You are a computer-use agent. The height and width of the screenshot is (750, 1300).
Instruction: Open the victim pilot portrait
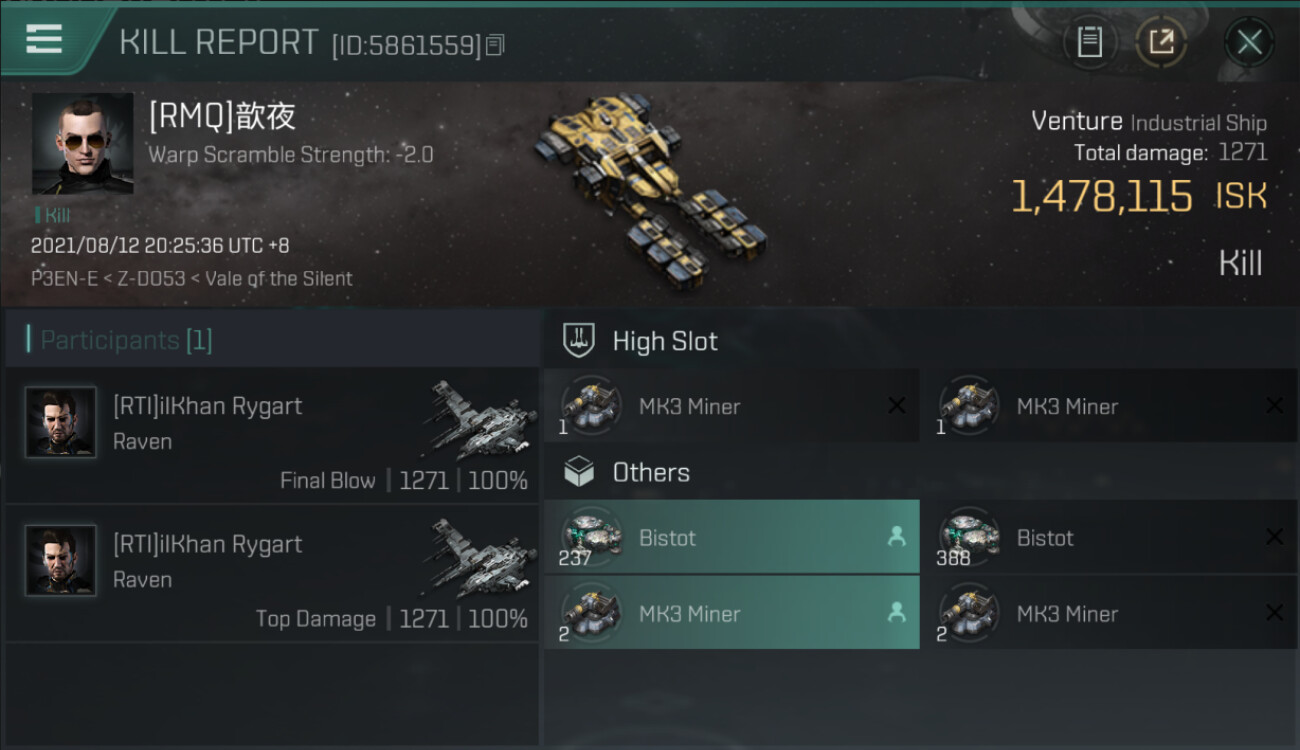pos(83,144)
